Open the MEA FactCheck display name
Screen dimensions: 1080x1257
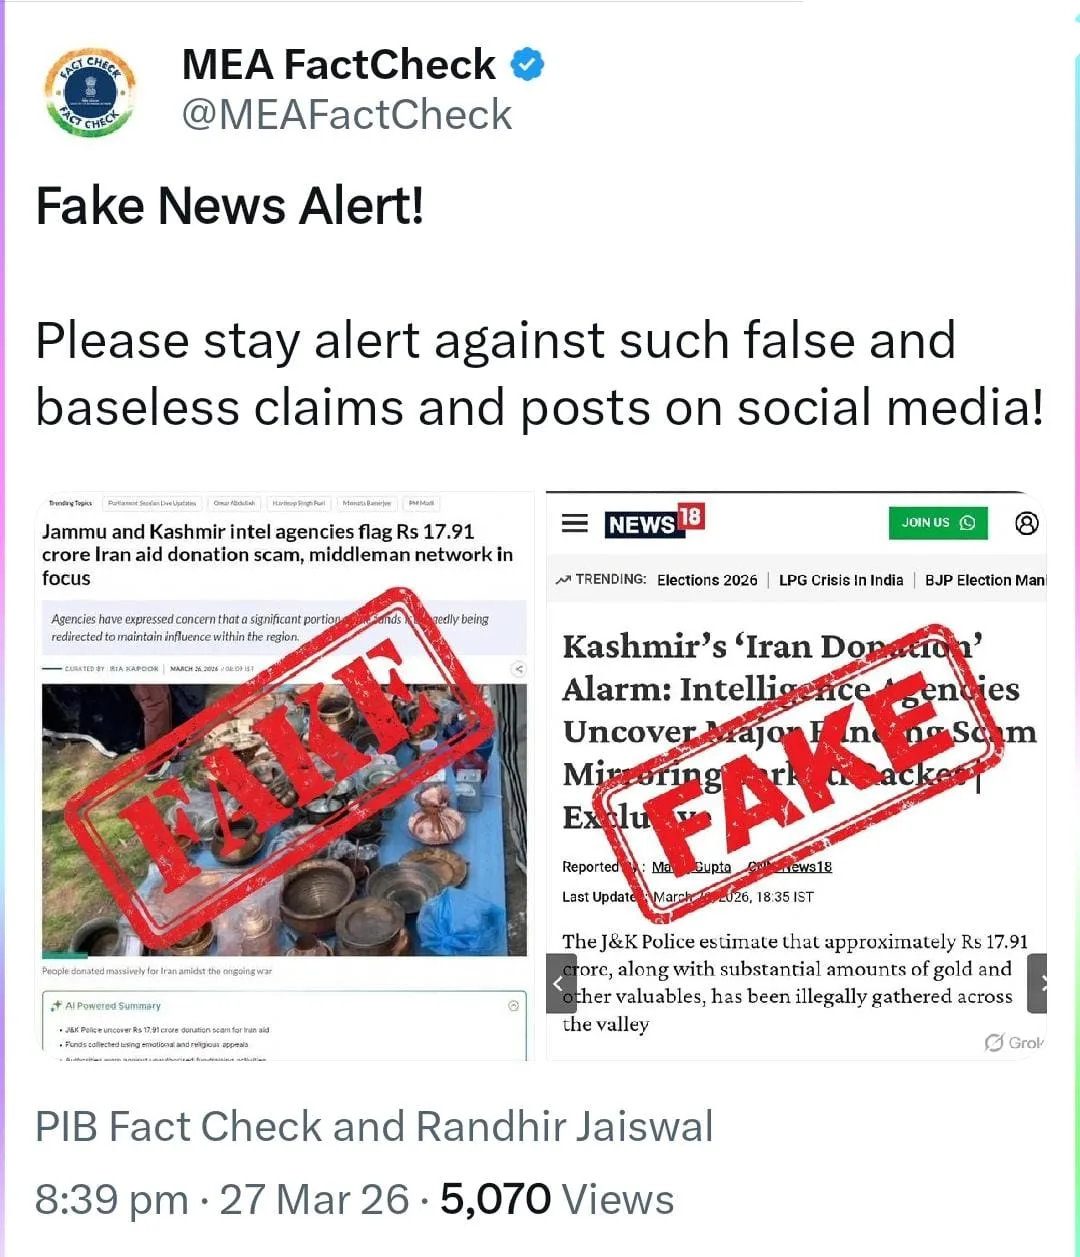(x=338, y=65)
